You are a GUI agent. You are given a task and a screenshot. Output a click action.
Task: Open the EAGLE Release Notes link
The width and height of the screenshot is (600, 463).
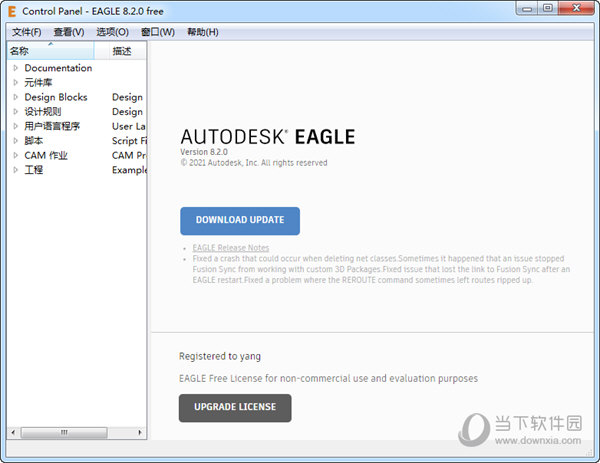tap(231, 248)
